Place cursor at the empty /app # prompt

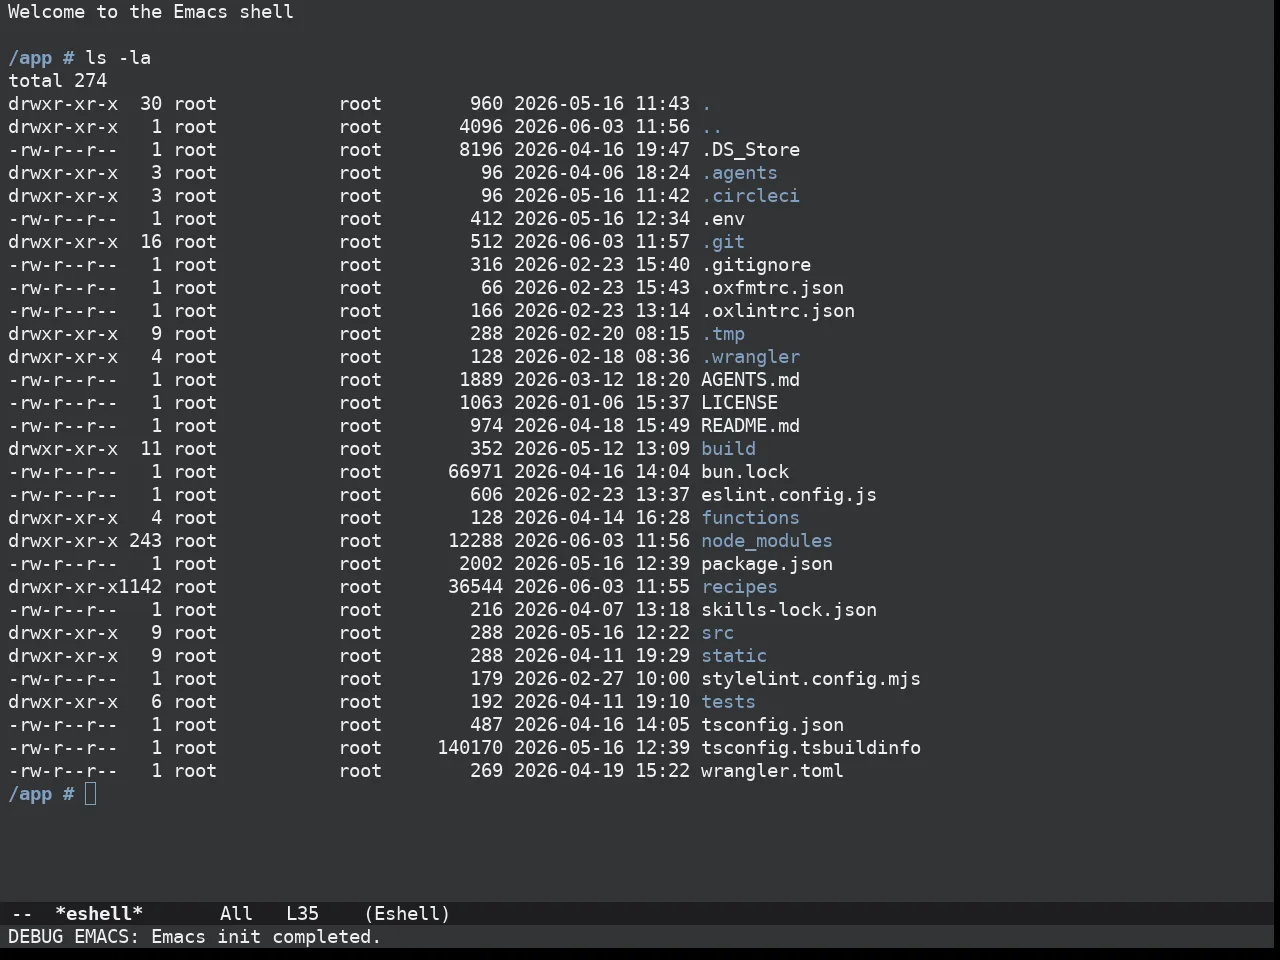[90, 794]
